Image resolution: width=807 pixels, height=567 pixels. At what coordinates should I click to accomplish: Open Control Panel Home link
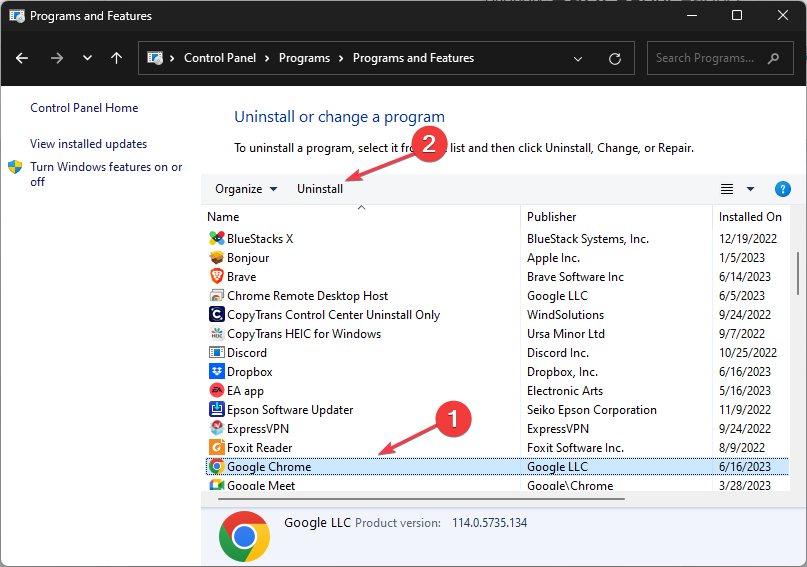pyautogui.click(x=84, y=108)
